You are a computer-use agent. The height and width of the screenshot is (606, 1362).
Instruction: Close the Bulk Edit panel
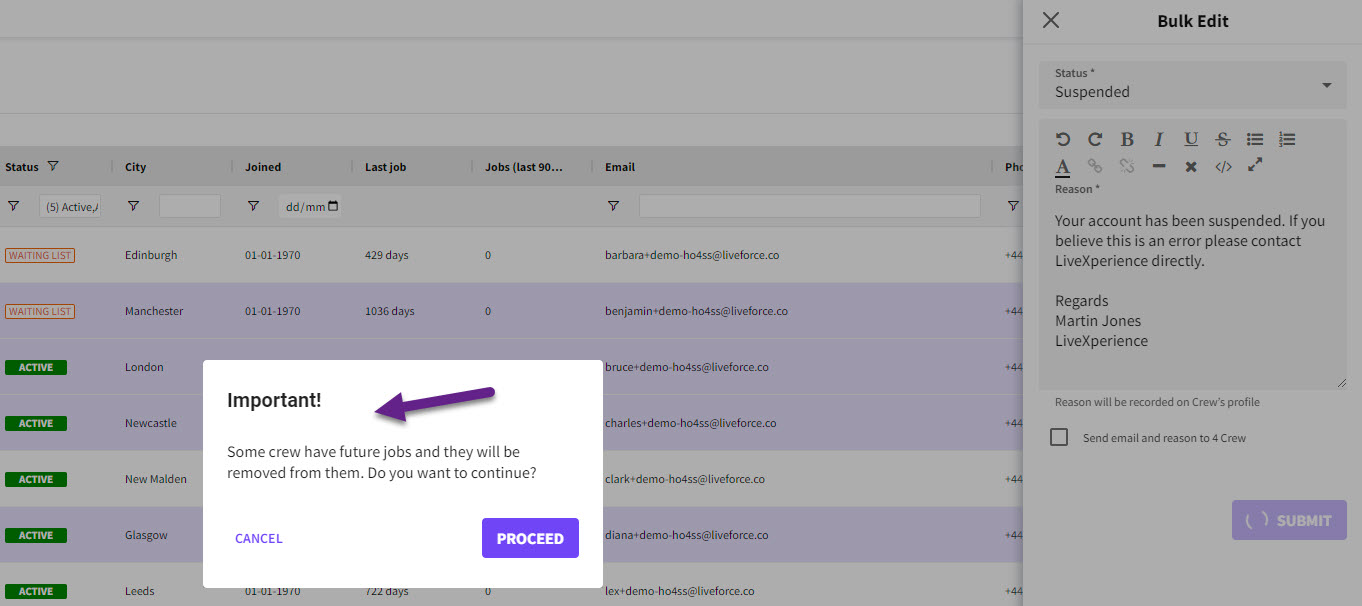(1050, 21)
